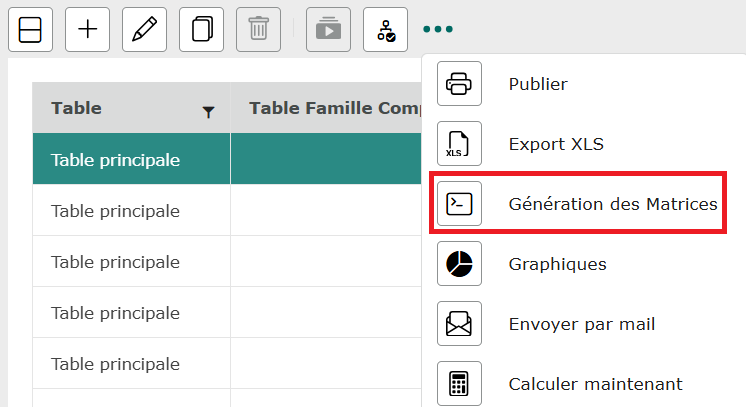Click the XLS file export icon
Image resolution: width=746 pixels, height=407 pixels.
point(459,144)
